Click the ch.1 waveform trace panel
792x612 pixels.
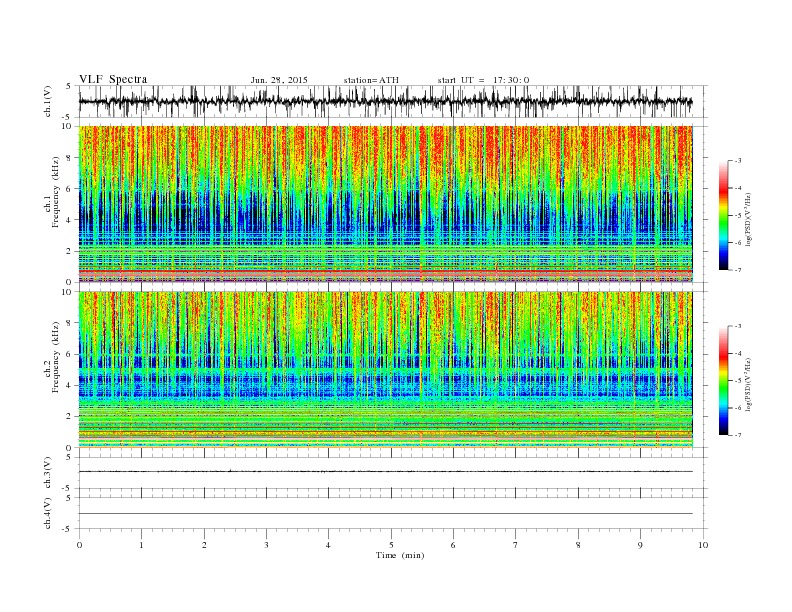pyautogui.click(x=393, y=101)
